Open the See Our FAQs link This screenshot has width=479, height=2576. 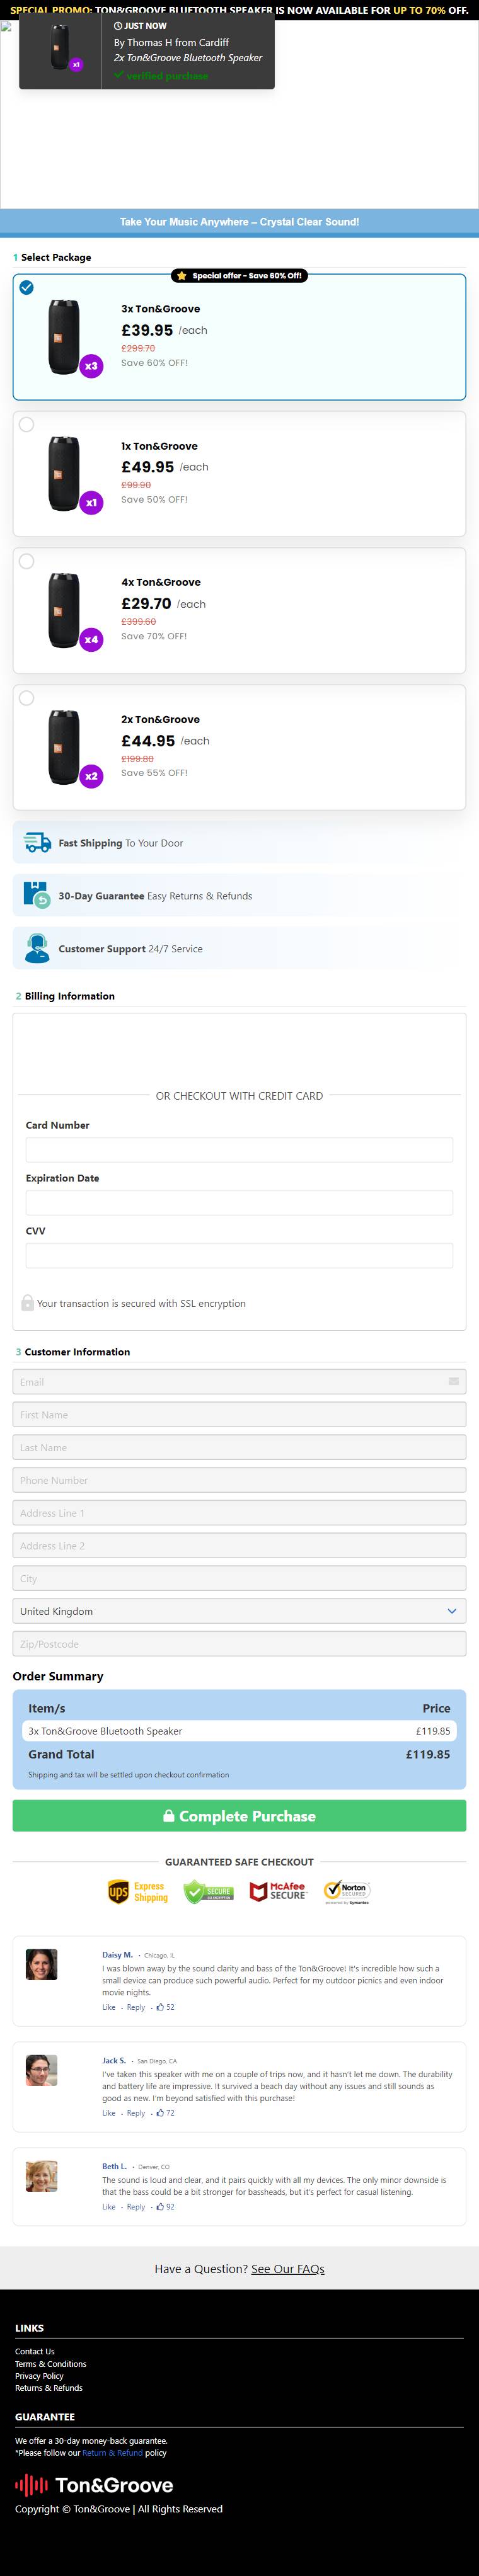pos(288,2269)
